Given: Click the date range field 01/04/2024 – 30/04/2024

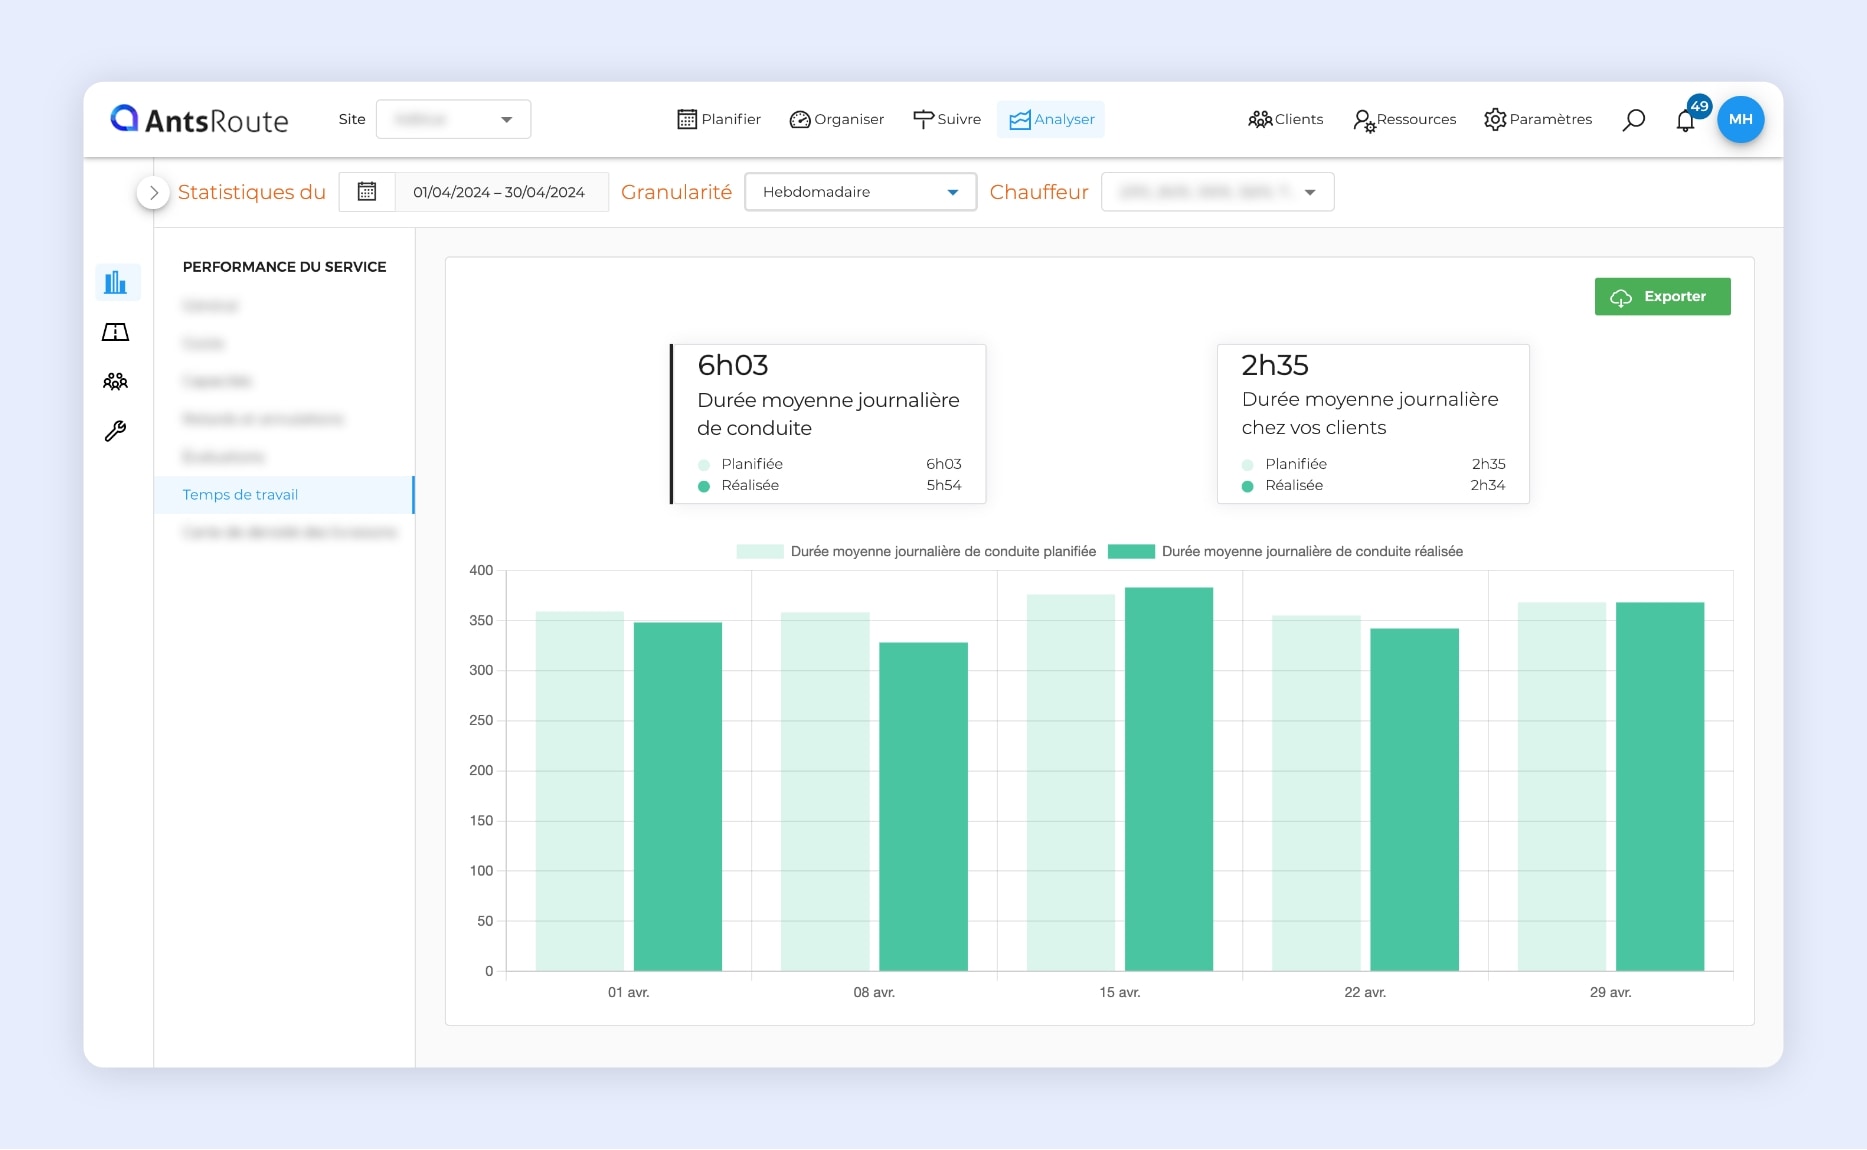Looking at the screenshot, I should 499,192.
